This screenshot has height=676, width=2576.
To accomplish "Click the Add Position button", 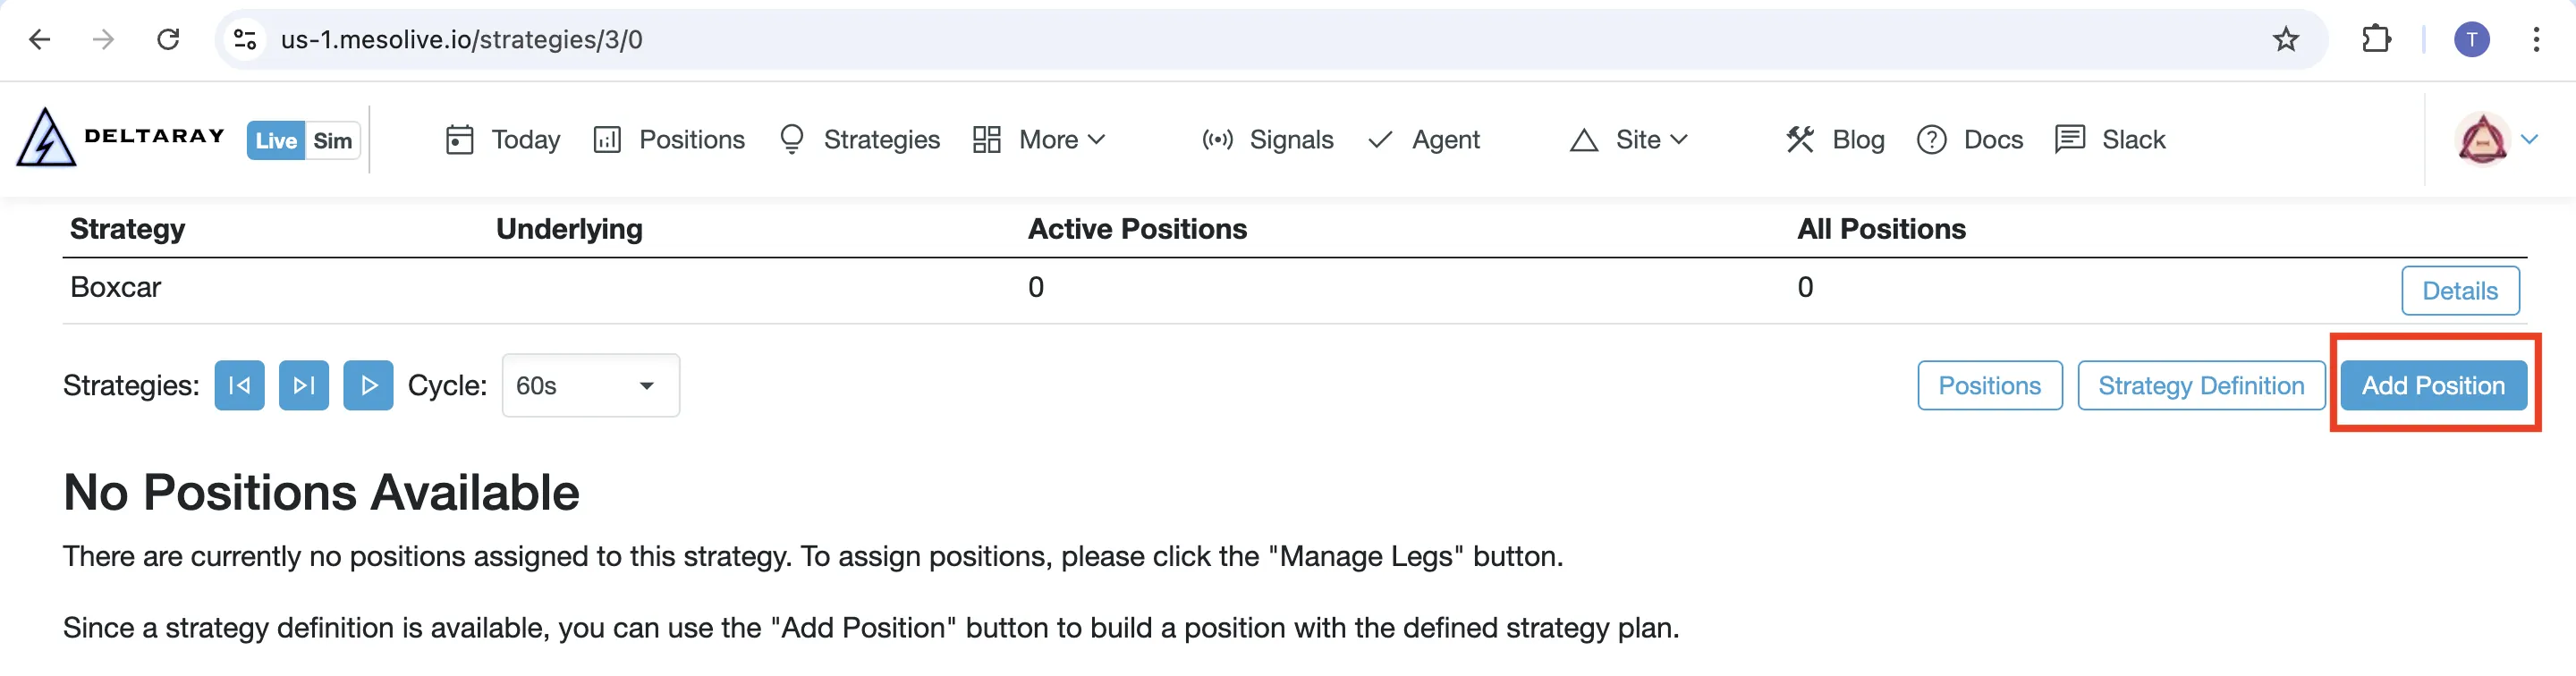I will tap(2434, 385).
